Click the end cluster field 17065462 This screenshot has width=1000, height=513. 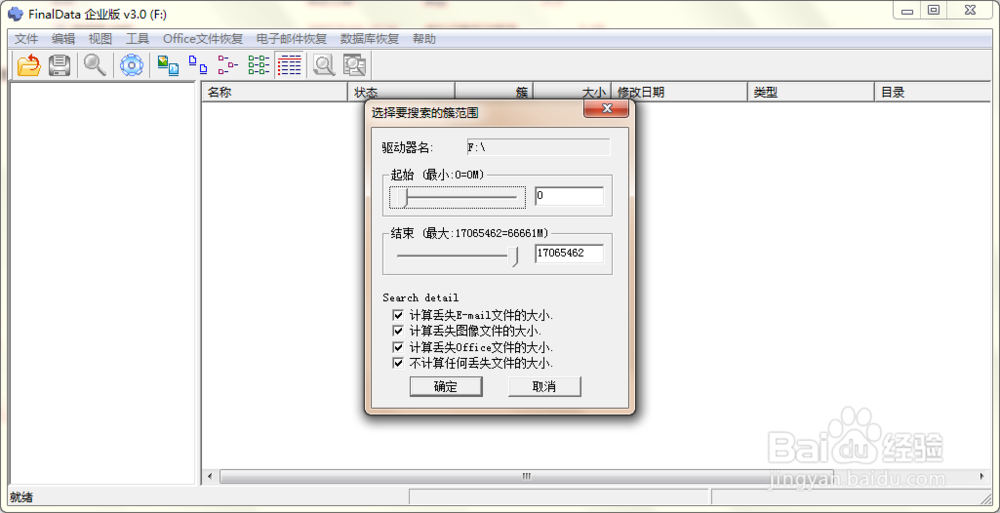point(569,253)
